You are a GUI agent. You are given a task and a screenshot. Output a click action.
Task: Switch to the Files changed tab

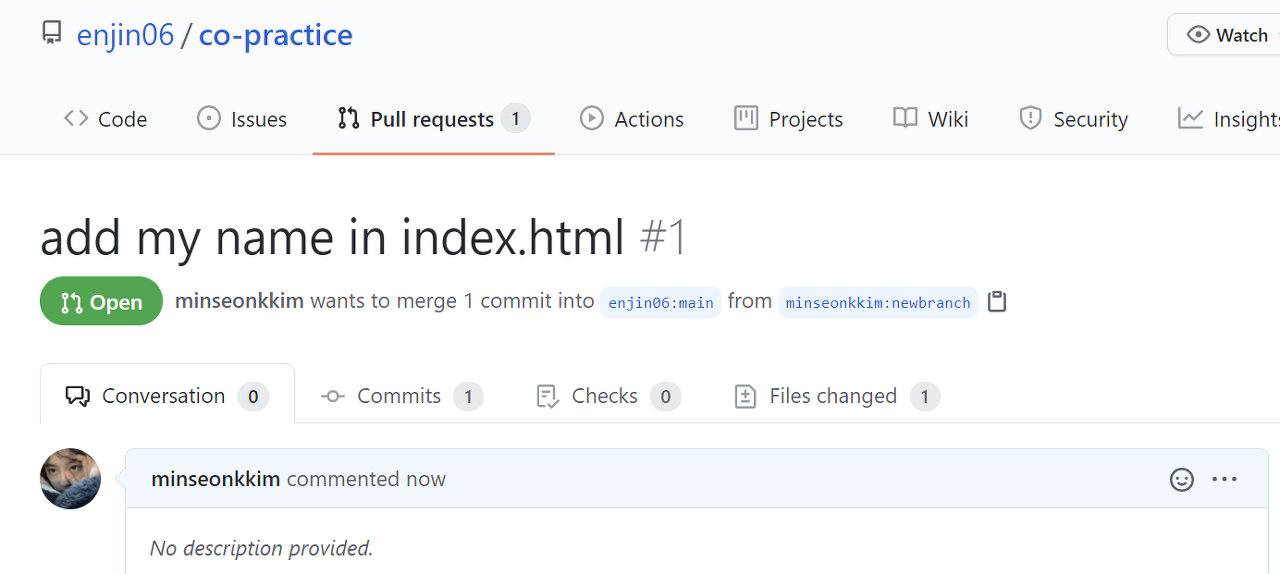click(x=837, y=396)
